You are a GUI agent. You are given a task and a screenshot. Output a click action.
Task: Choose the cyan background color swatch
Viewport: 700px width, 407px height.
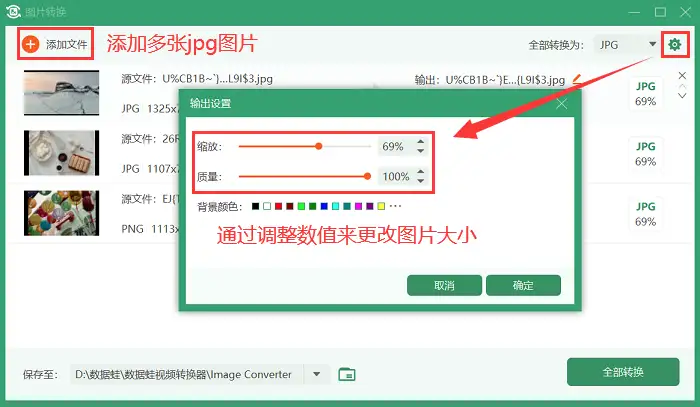335,206
